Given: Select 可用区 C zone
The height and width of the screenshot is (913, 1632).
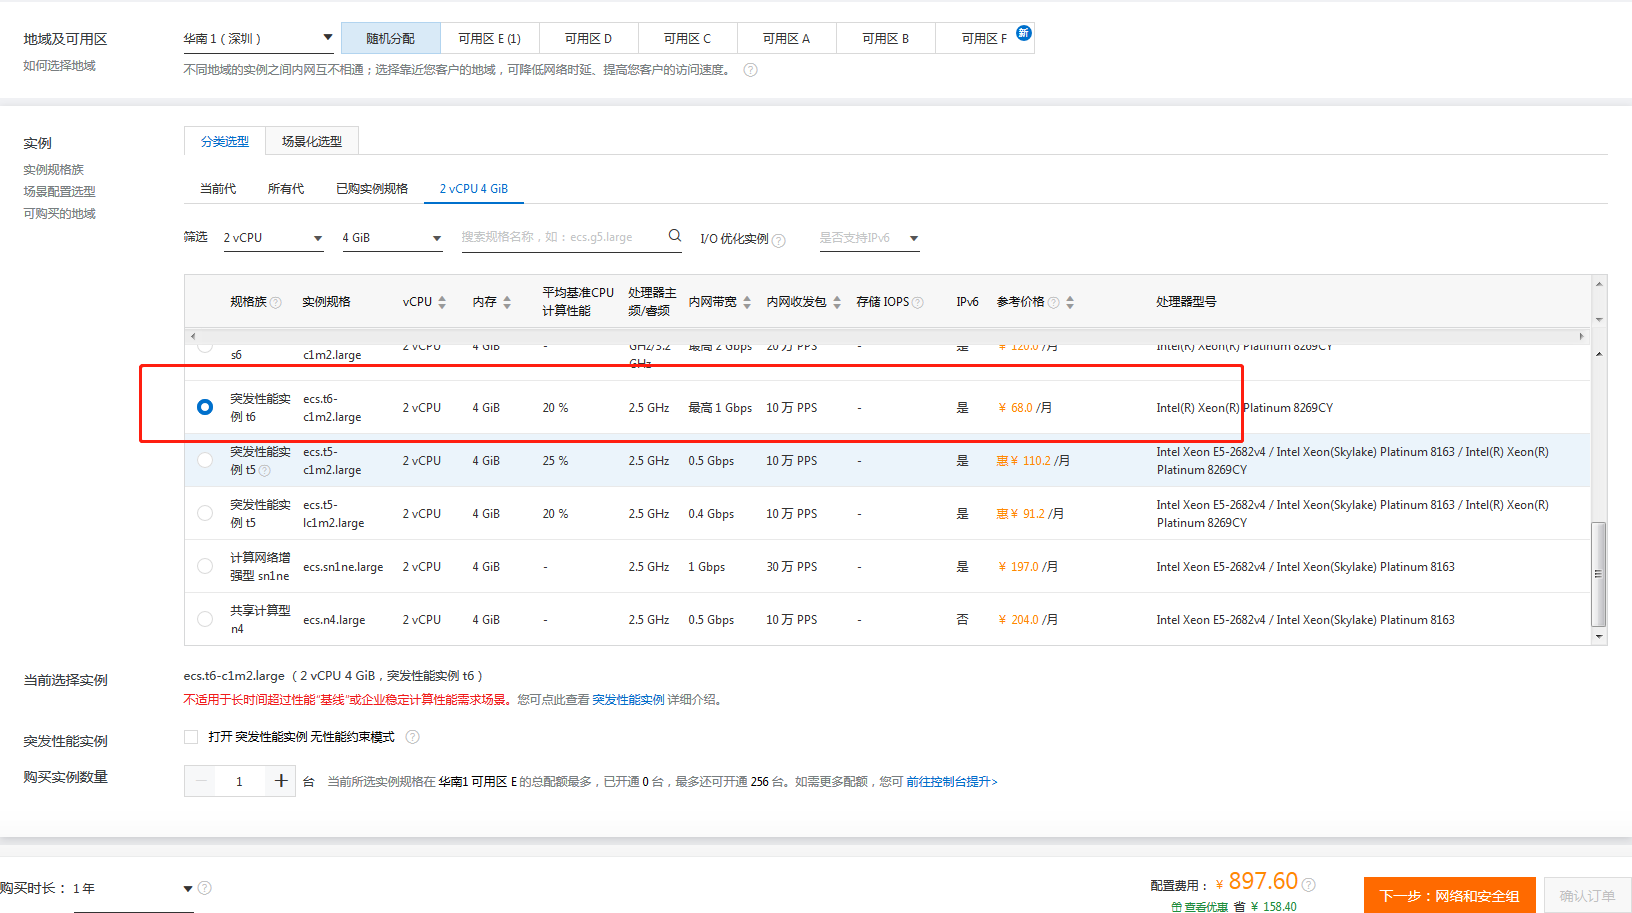Looking at the screenshot, I should point(687,38).
